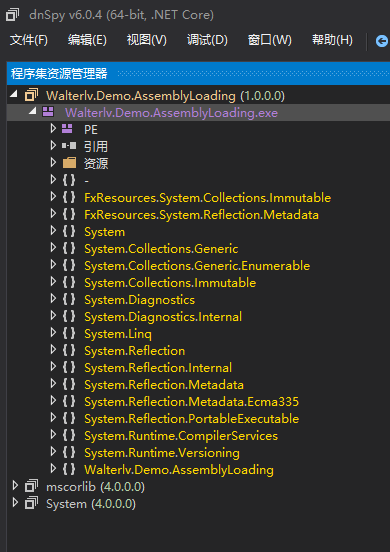Click the blue back navigation arrow icon
Screen dimensions: 390x552
point(382,41)
